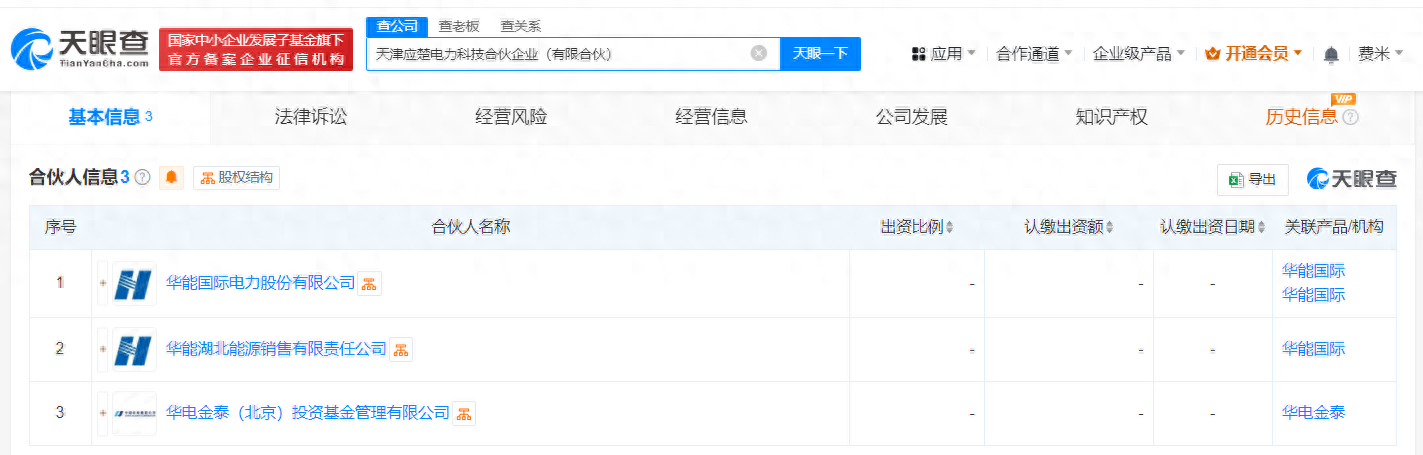This screenshot has width=1423, height=455.
Task: Open the 华能国际 related link in row 2
Action: pos(1313,349)
